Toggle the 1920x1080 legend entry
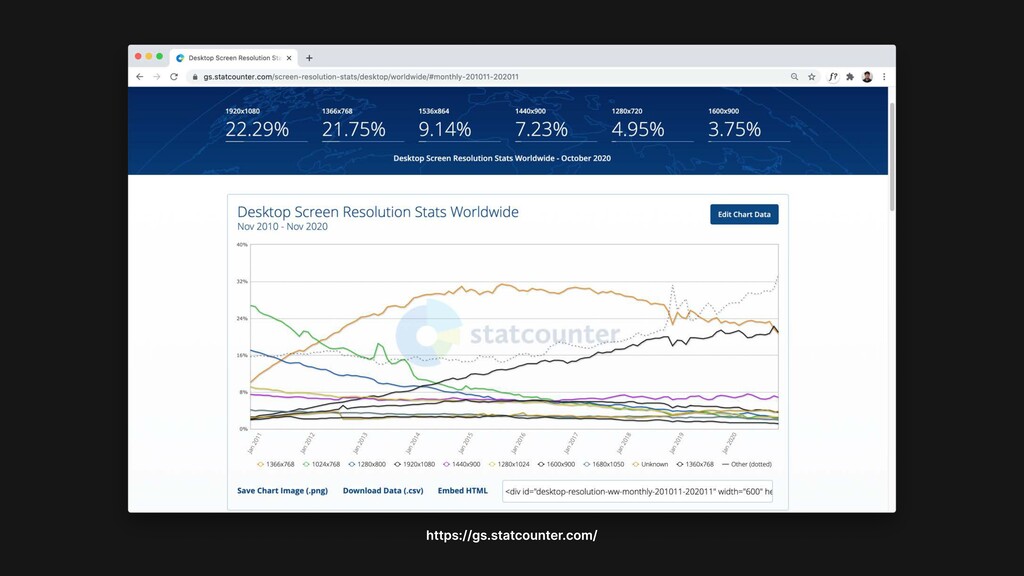Screen dimensions: 1024x576 click(x=415, y=464)
